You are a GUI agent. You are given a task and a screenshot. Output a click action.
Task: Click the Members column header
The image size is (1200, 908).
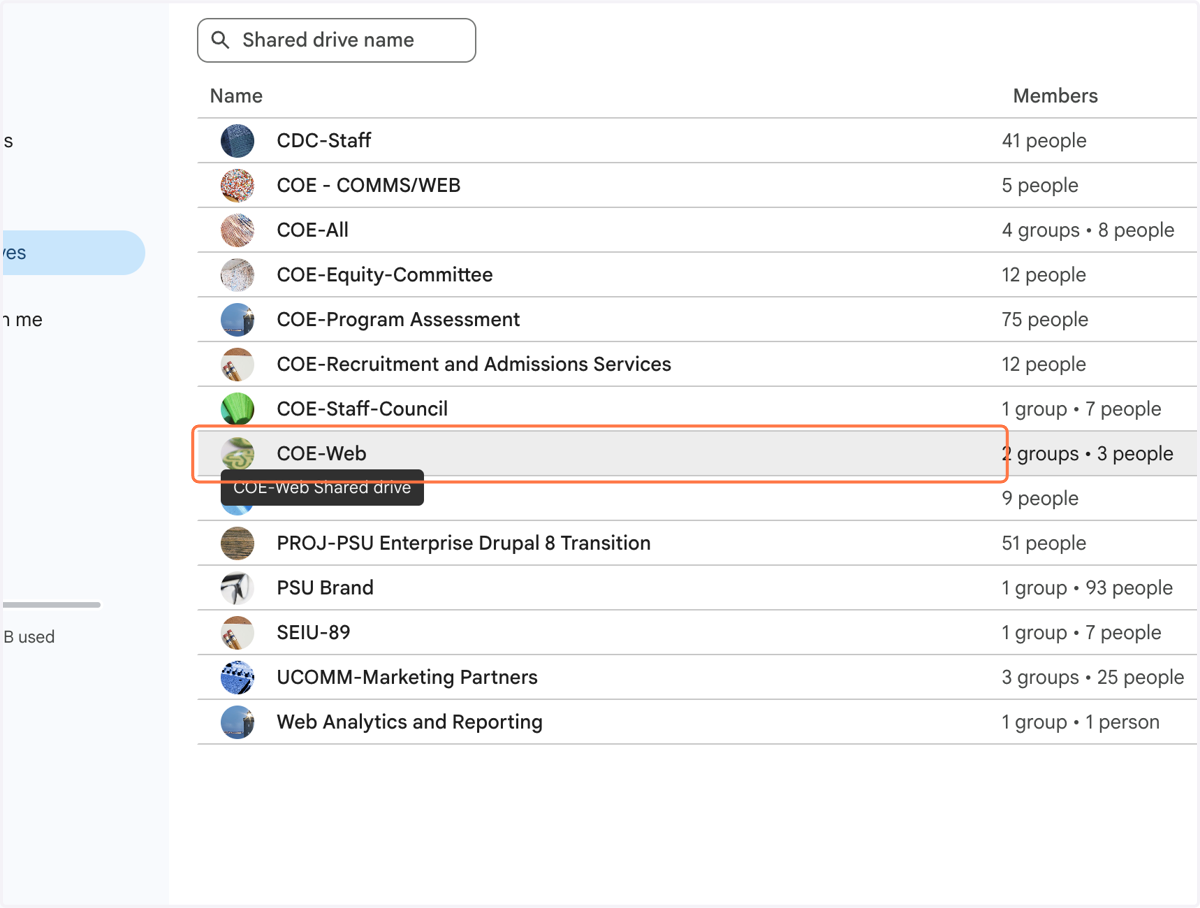[x=1055, y=96]
